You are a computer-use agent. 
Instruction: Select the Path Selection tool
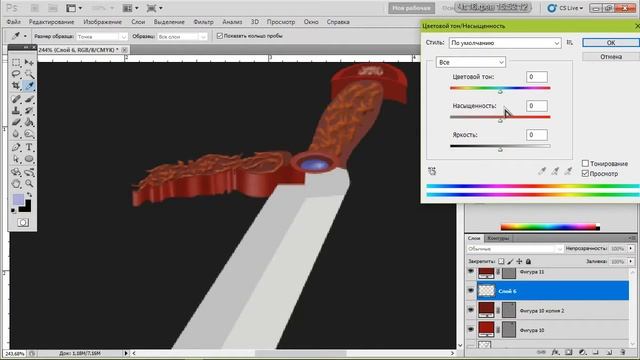[16, 159]
